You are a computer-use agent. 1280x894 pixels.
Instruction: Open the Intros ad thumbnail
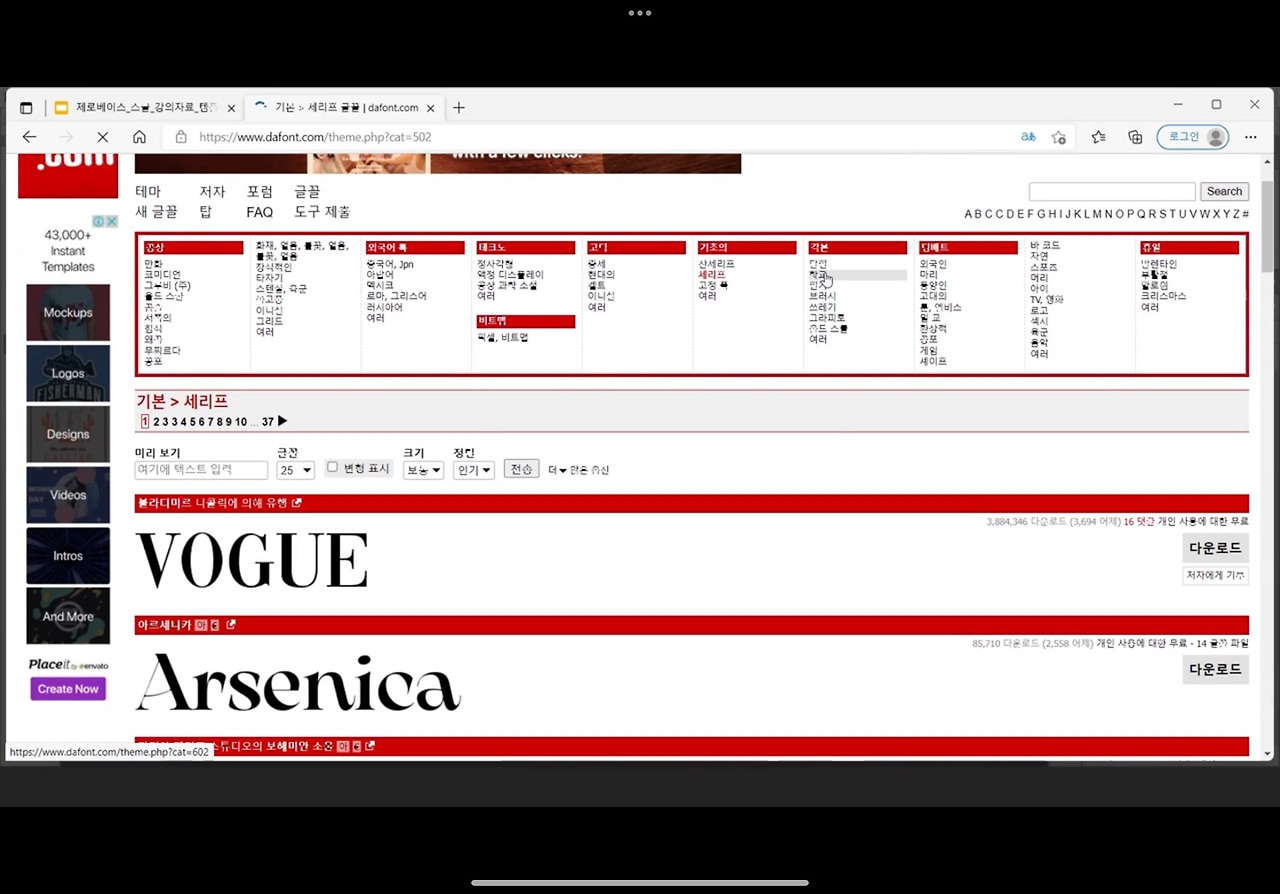[68, 556]
